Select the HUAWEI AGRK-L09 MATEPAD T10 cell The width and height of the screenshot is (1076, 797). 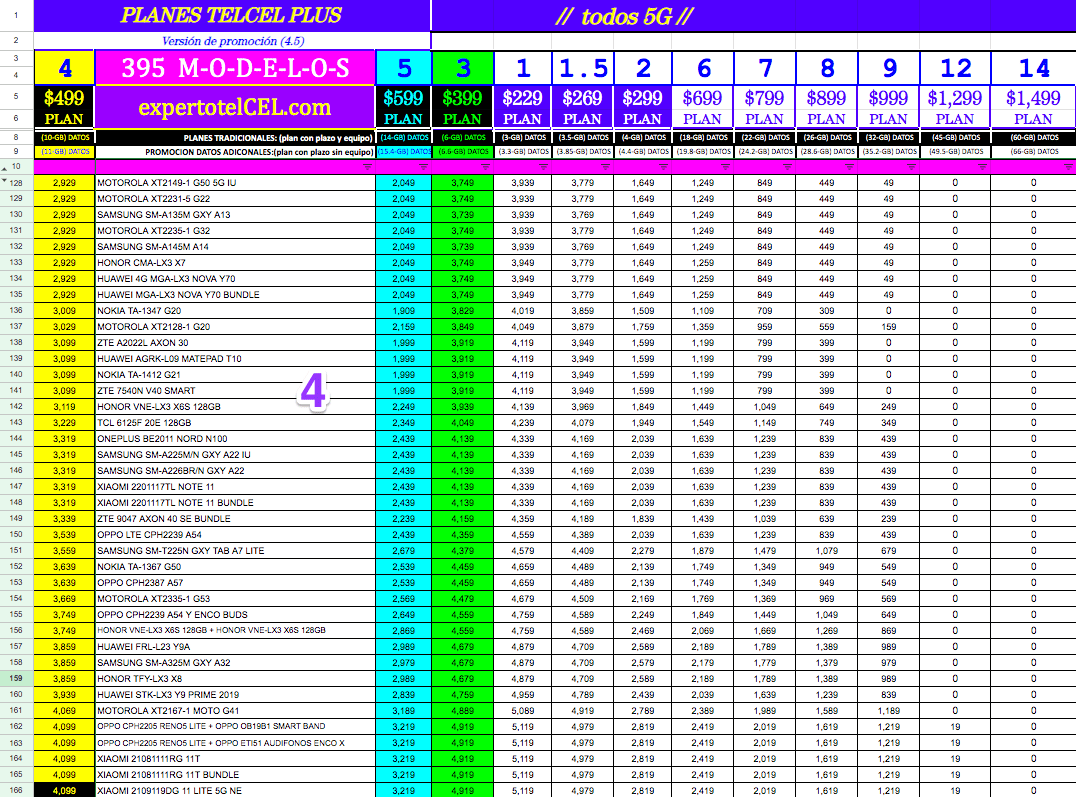click(x=235, y=358)
